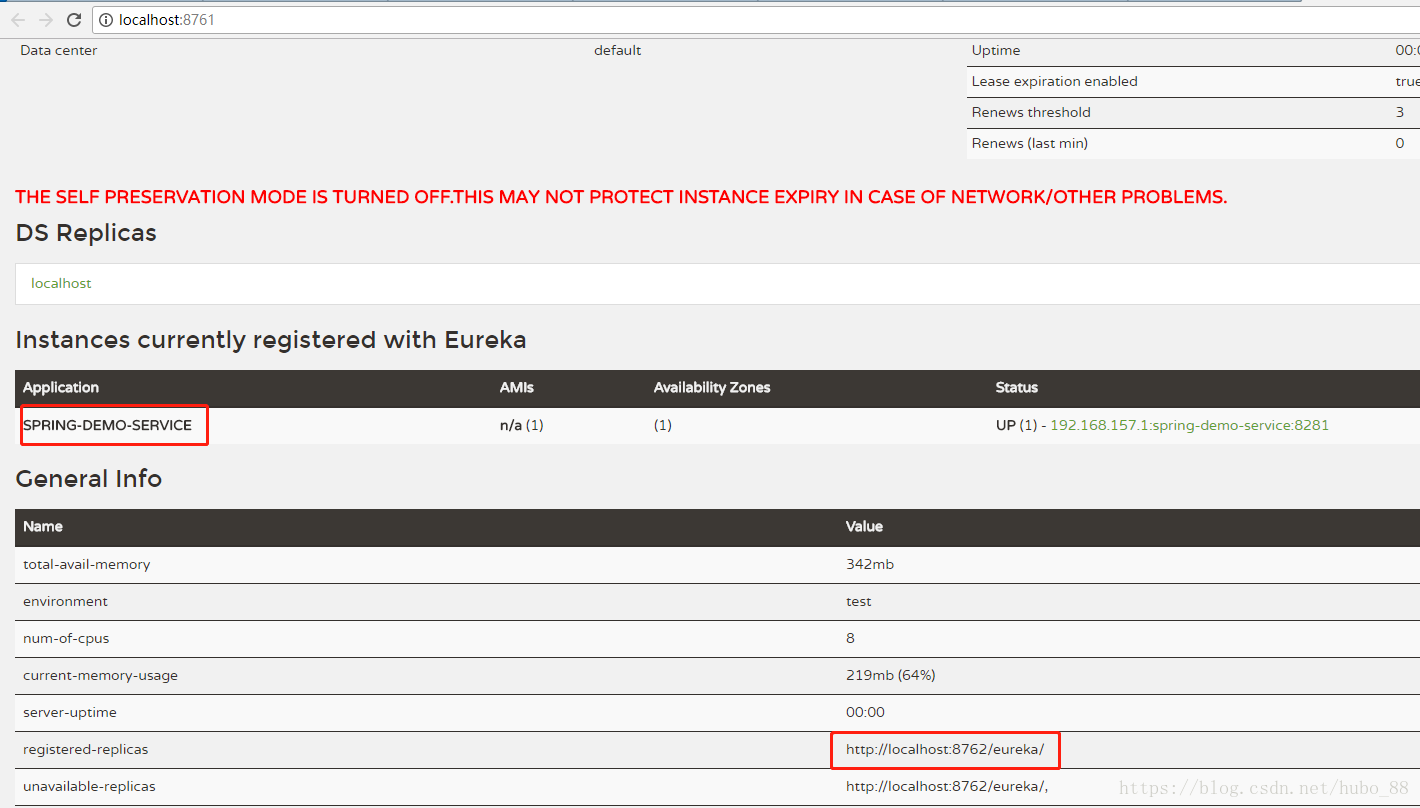Click the registered-replicas URL value
Screen dimensions: 1420x808
(x=944, y=749)
